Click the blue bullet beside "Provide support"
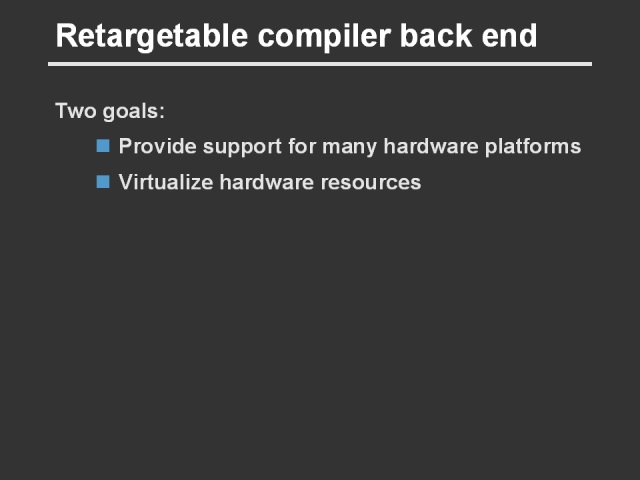Screen dimensions: 640x480 102,146
